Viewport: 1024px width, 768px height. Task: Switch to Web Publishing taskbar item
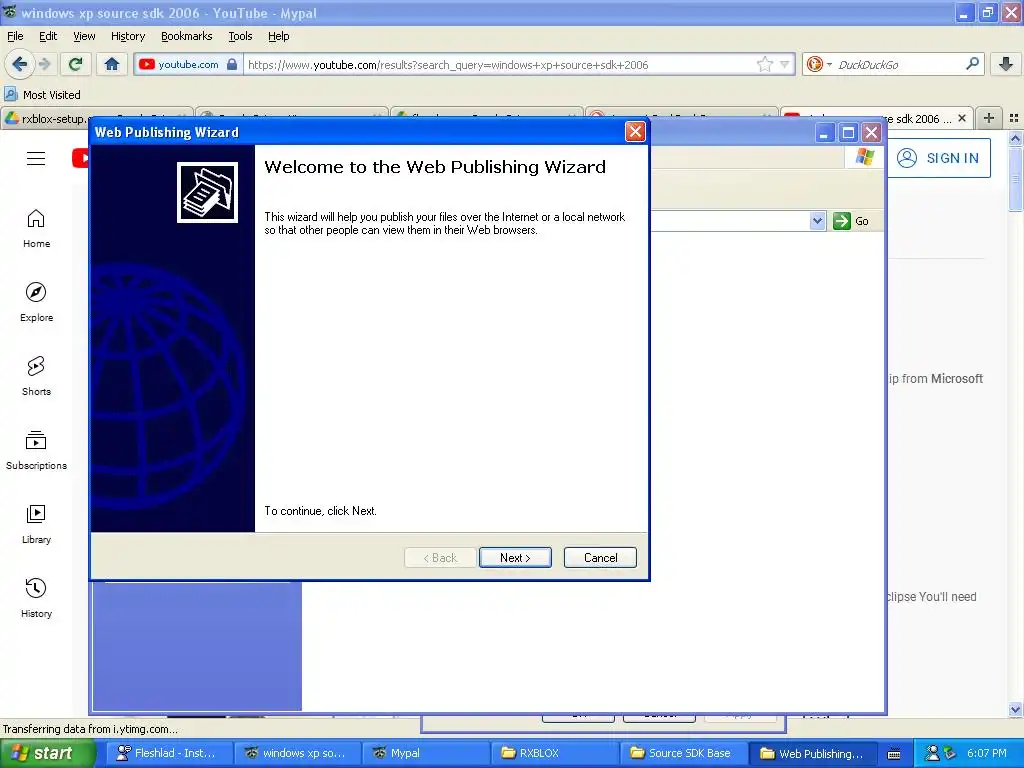[813, 753]
